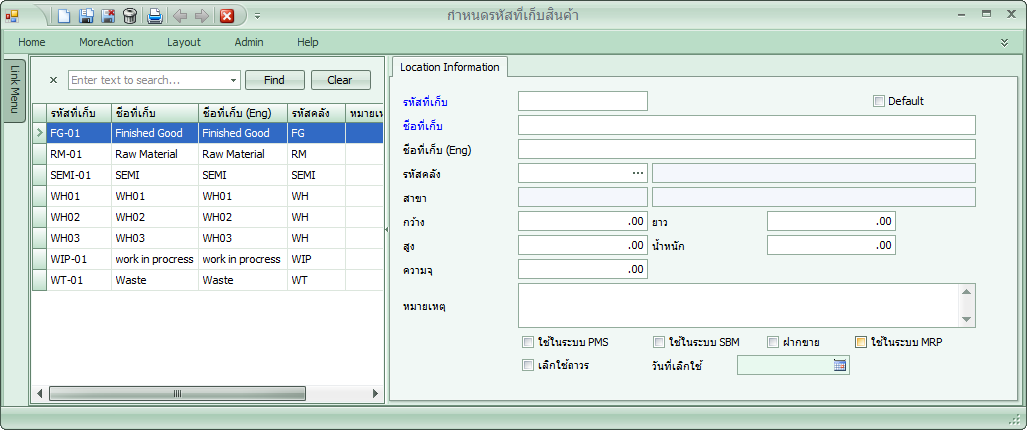Open the MoreAction menu
Screen dimensions: 1027x430
[x=106, y=42]
